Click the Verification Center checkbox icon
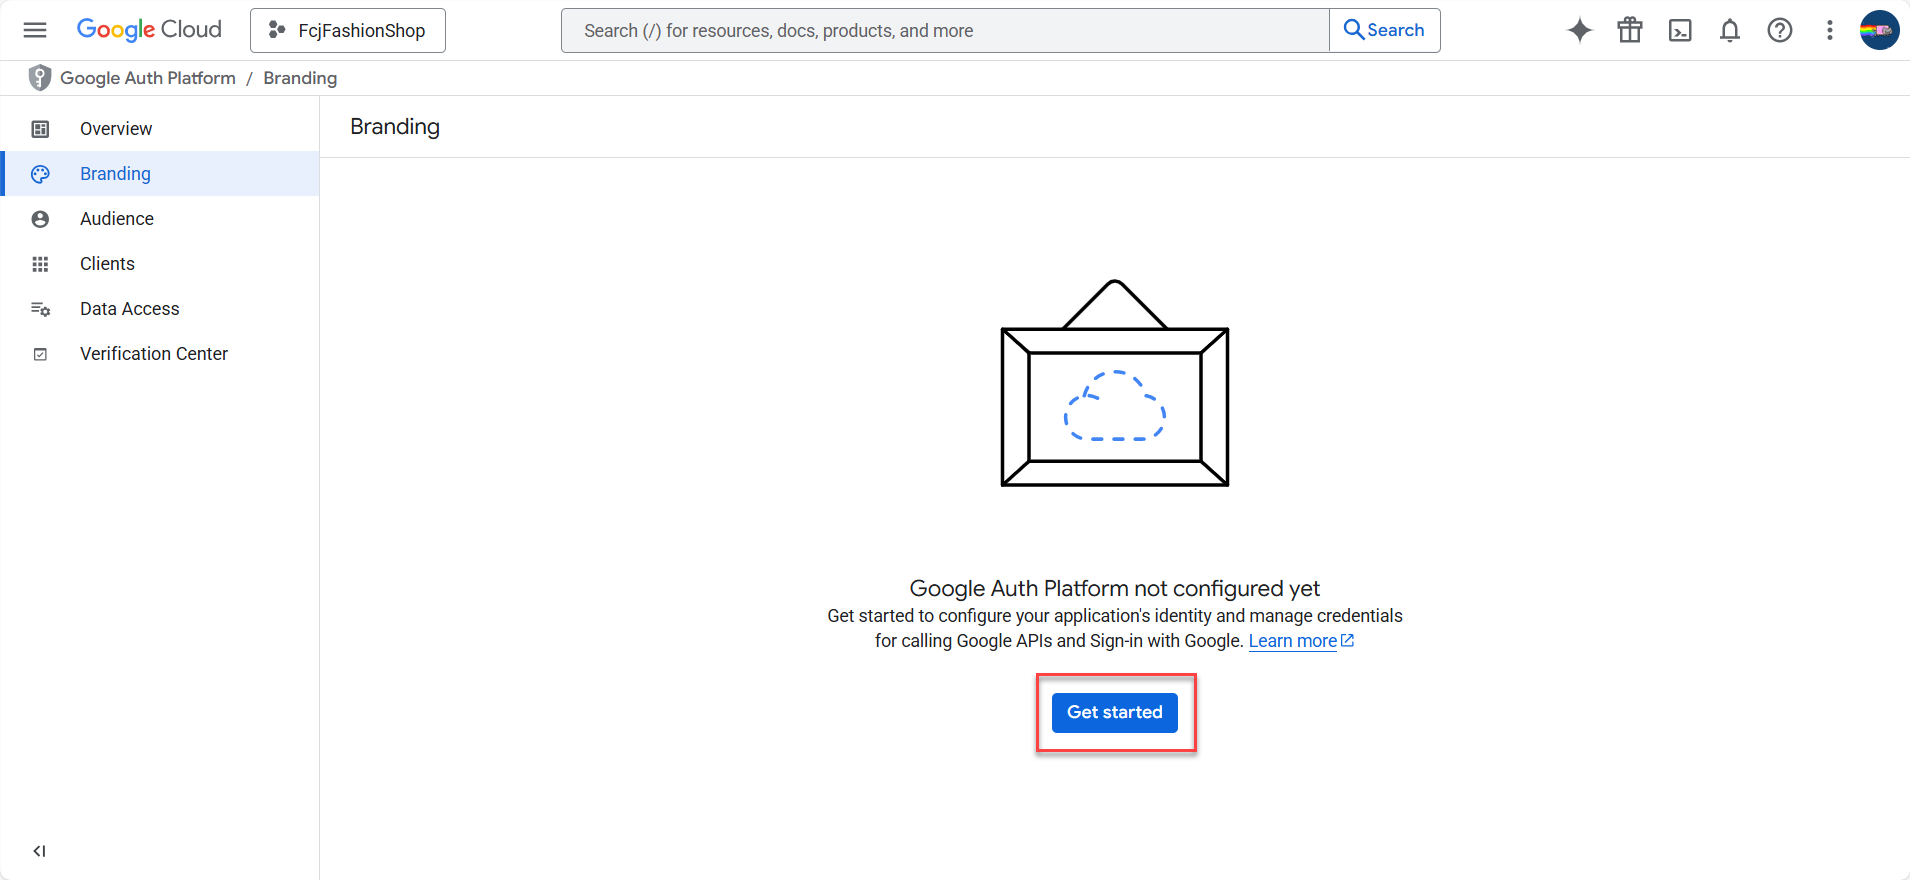 [x=40, y=354]
